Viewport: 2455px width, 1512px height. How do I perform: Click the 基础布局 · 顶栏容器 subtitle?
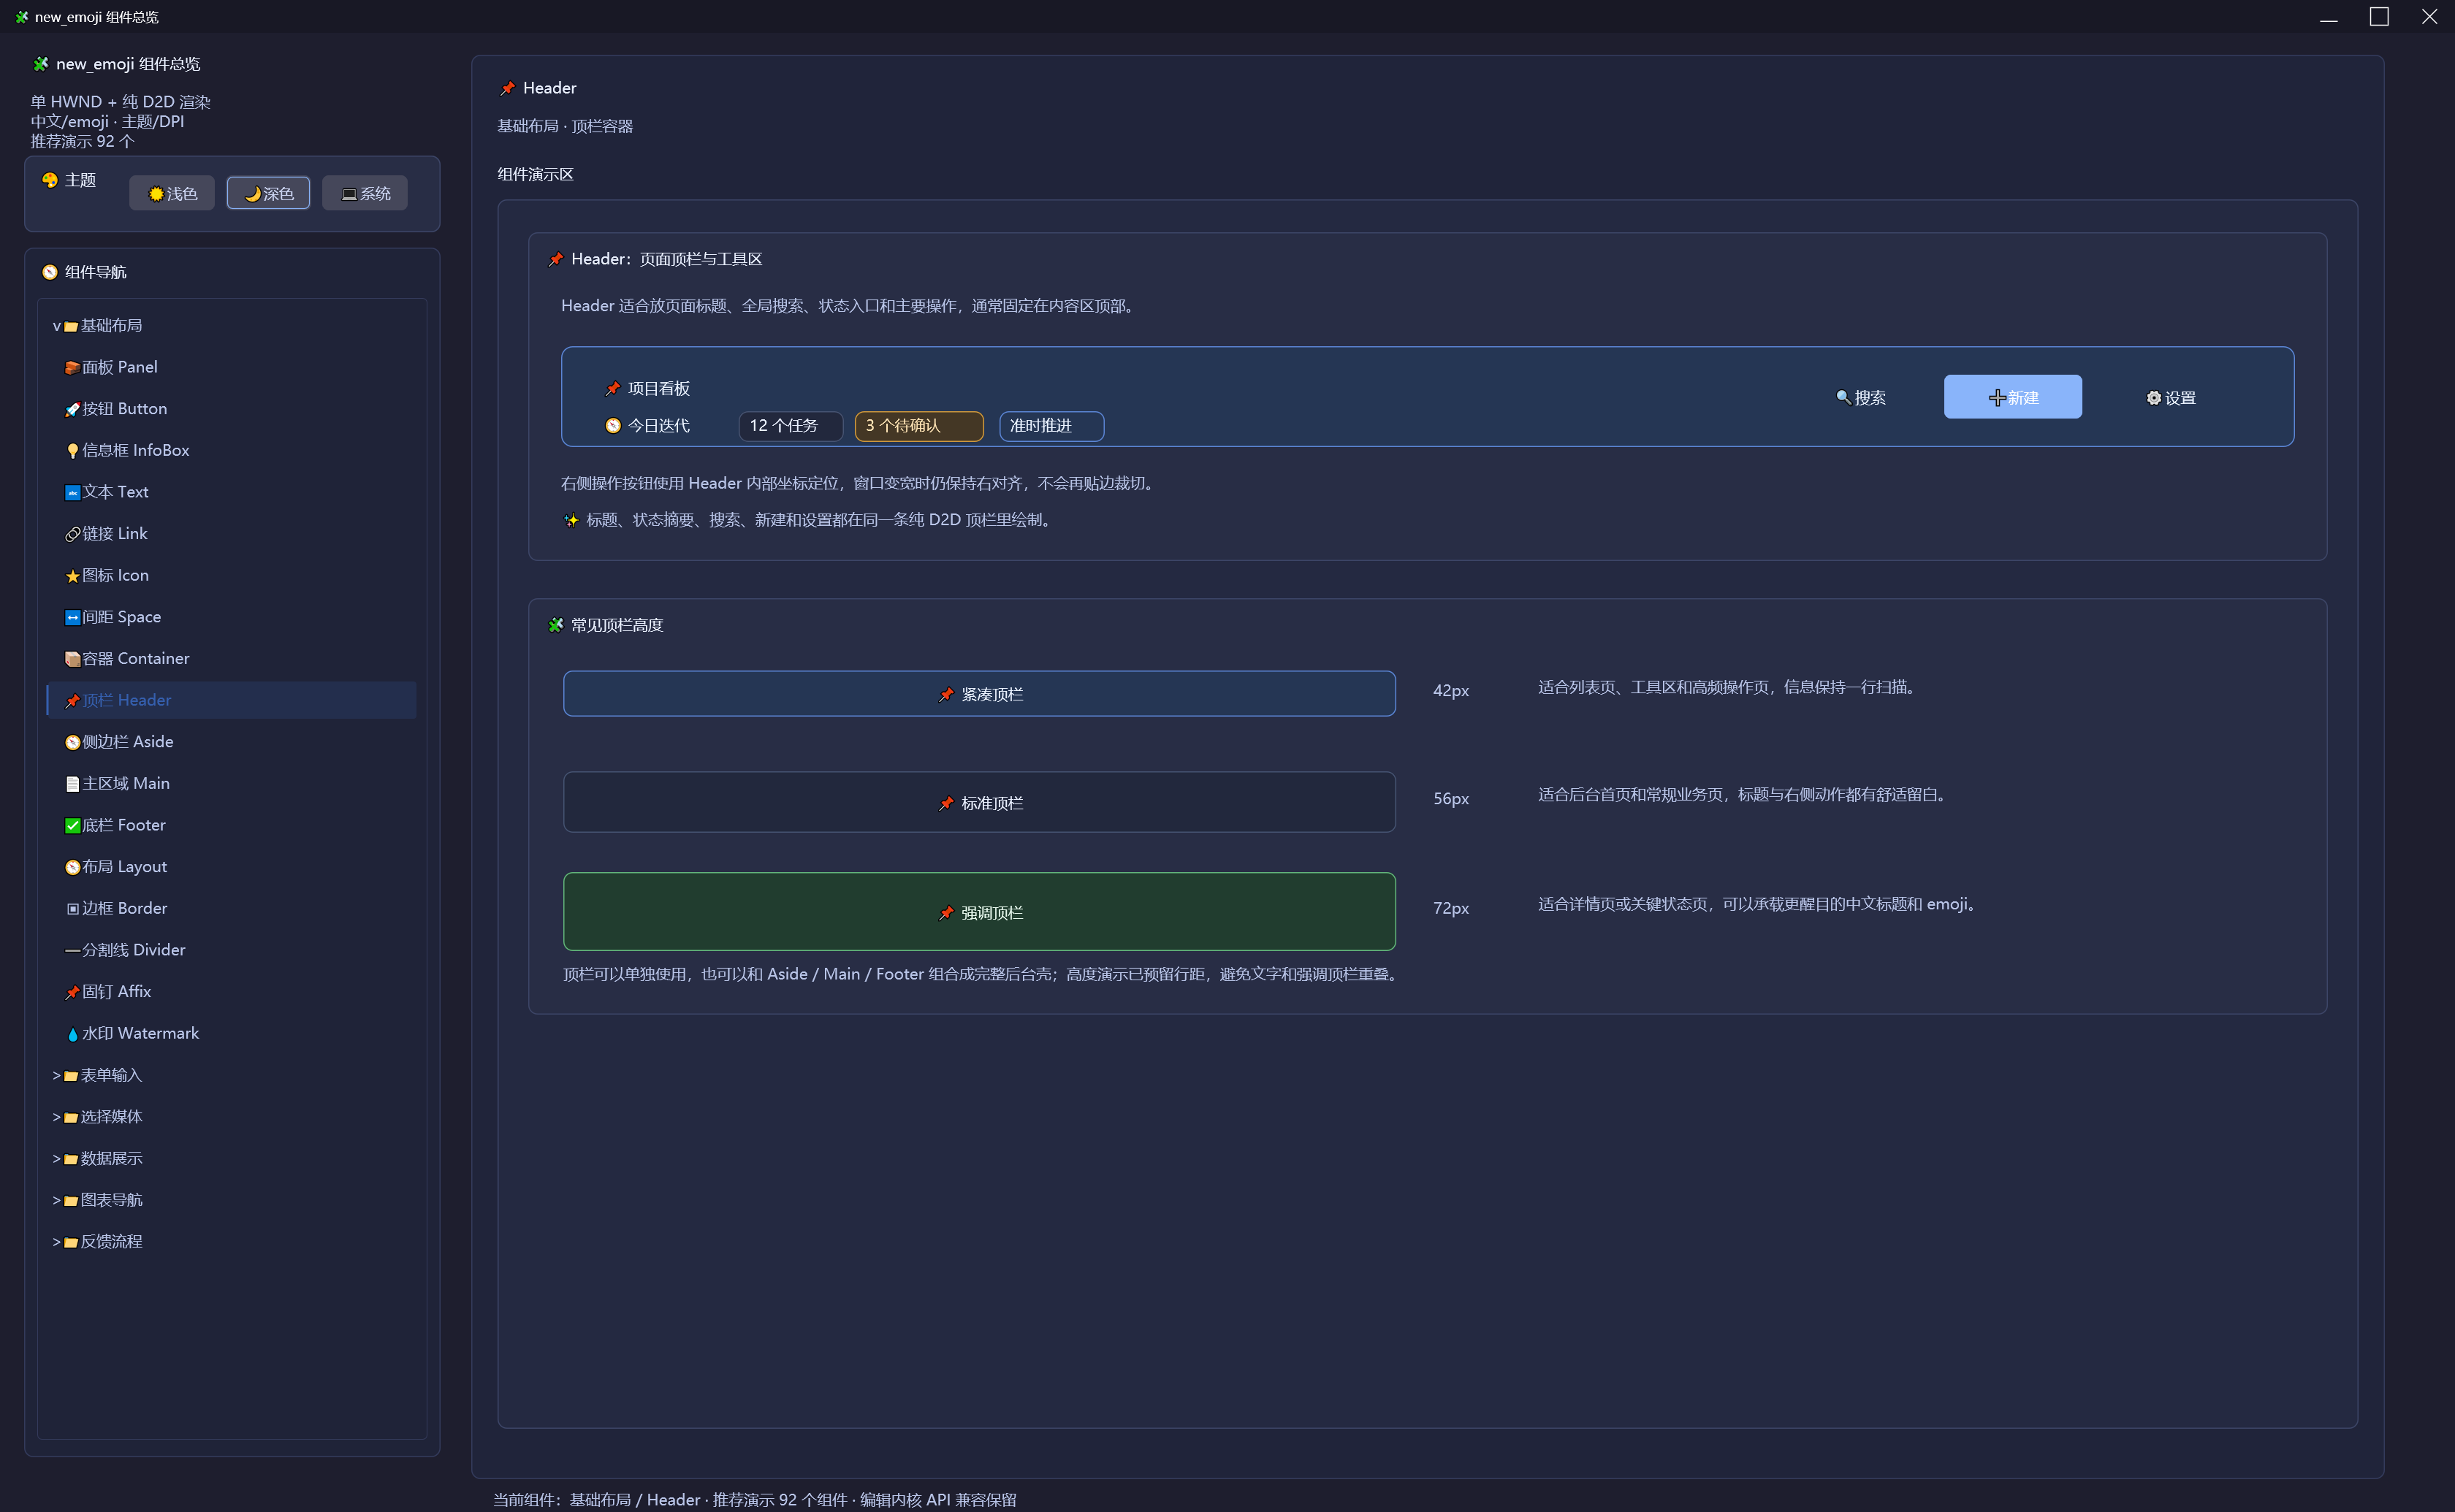[565, 127]
